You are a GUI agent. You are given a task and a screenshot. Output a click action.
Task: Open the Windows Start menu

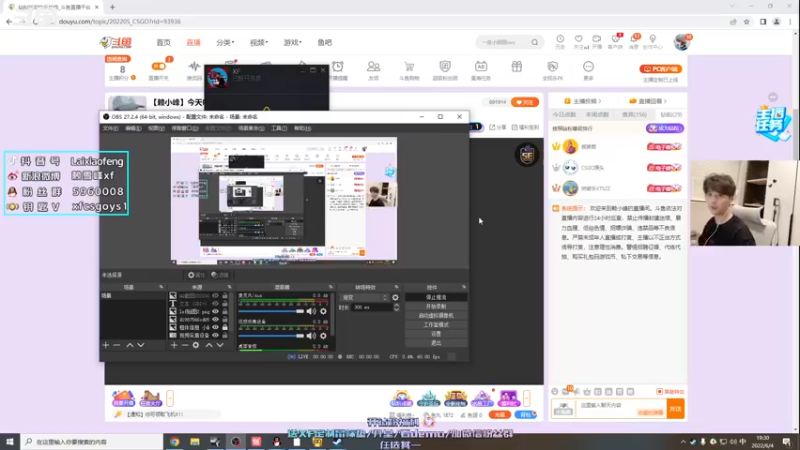point(10,442)
